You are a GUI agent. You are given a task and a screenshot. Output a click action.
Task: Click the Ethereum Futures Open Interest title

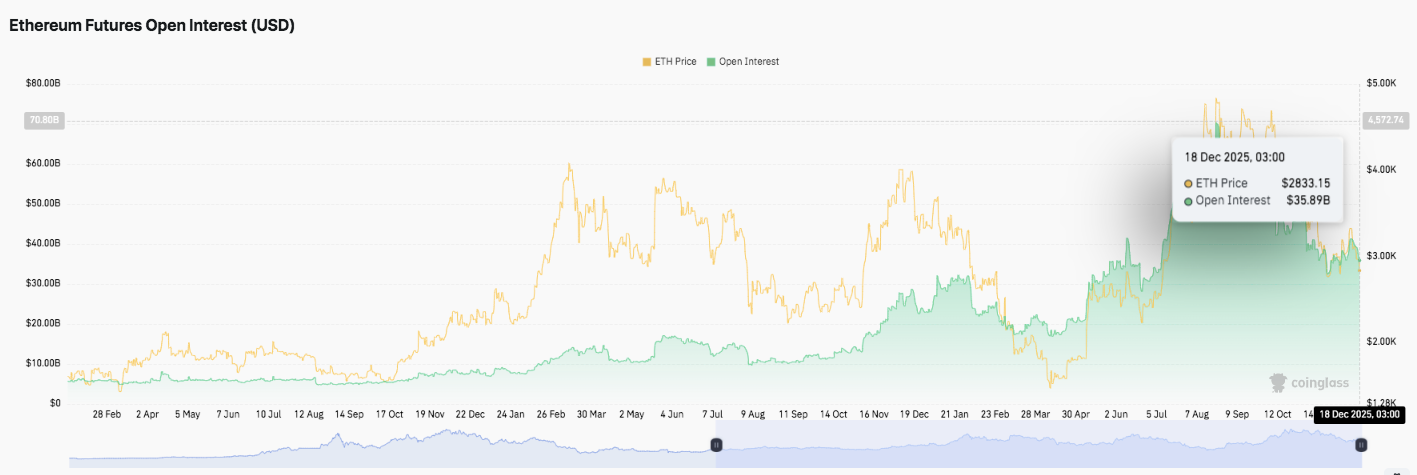[x=151, y=26]
